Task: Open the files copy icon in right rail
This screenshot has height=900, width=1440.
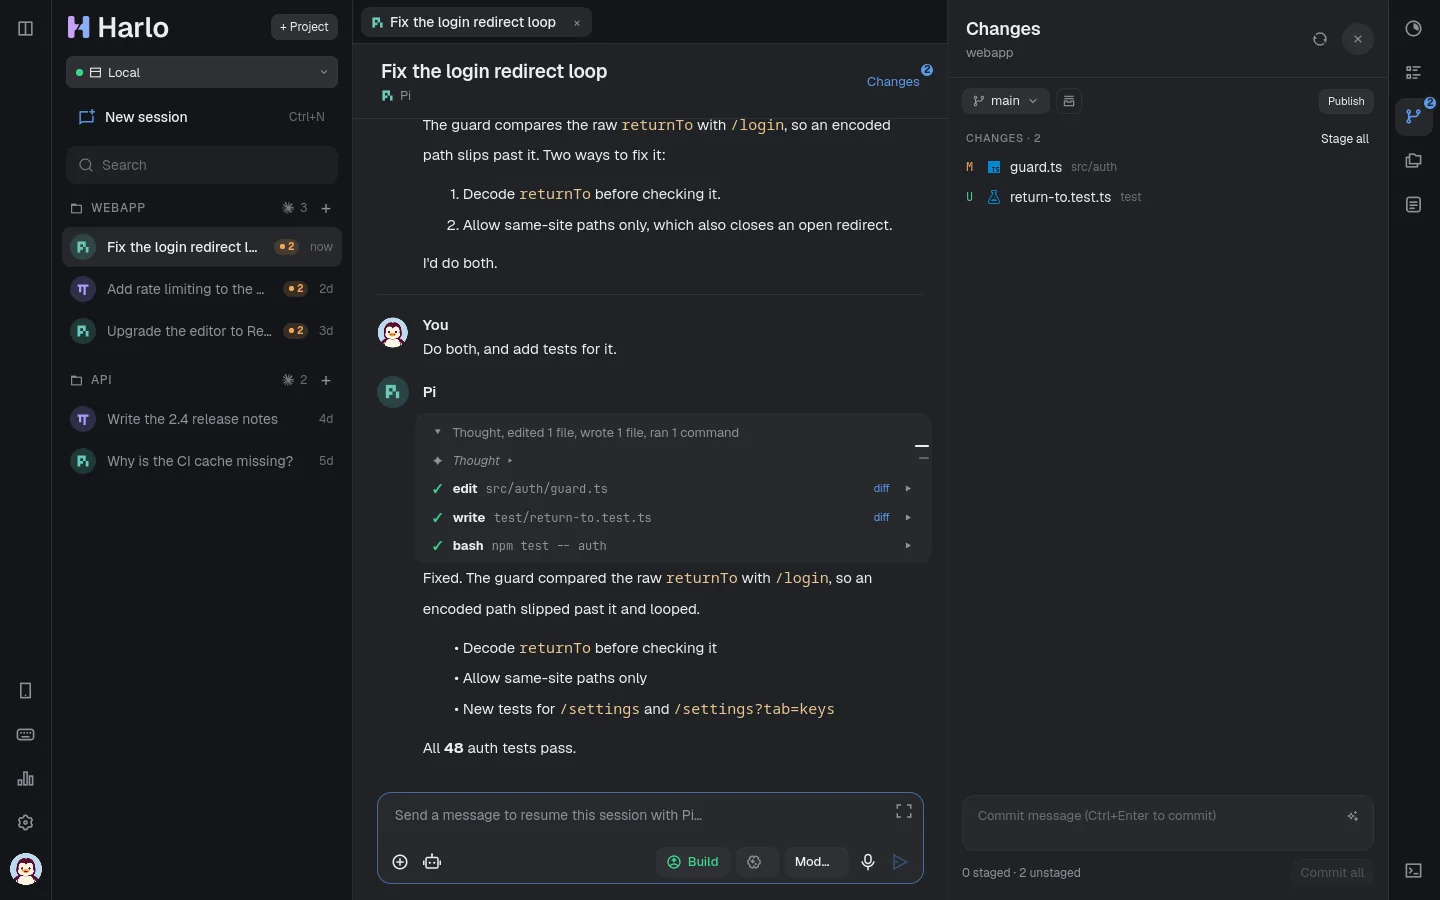Action: coord(1414,161)
